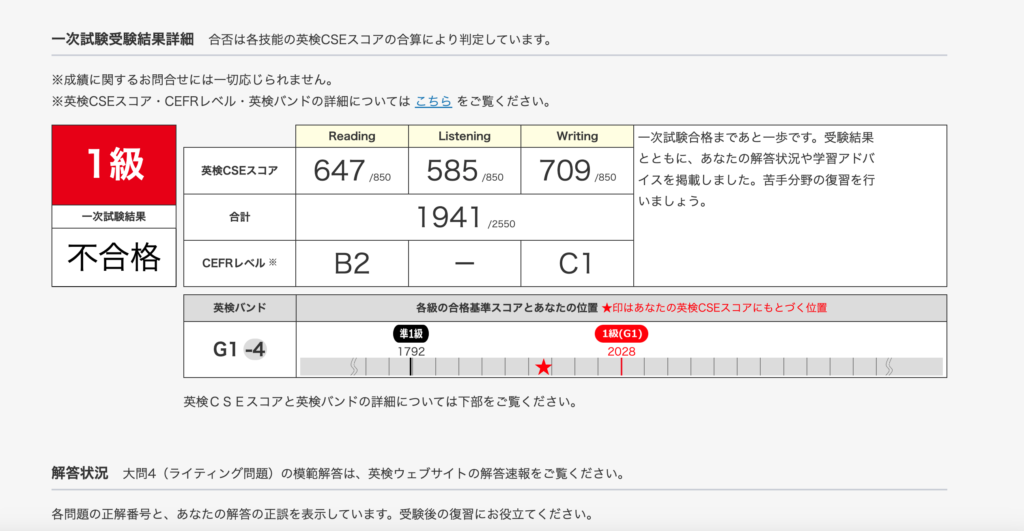Click the B2 CEFR level cell
This screenshot has width=1024, height=531.
pyautogui.click(x=351, y=263)
